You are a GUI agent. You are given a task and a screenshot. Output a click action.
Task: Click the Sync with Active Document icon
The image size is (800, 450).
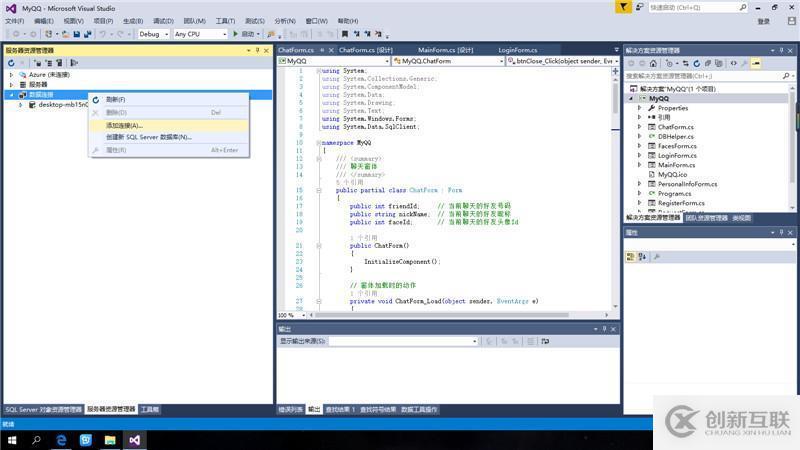(x=685, y=63)
